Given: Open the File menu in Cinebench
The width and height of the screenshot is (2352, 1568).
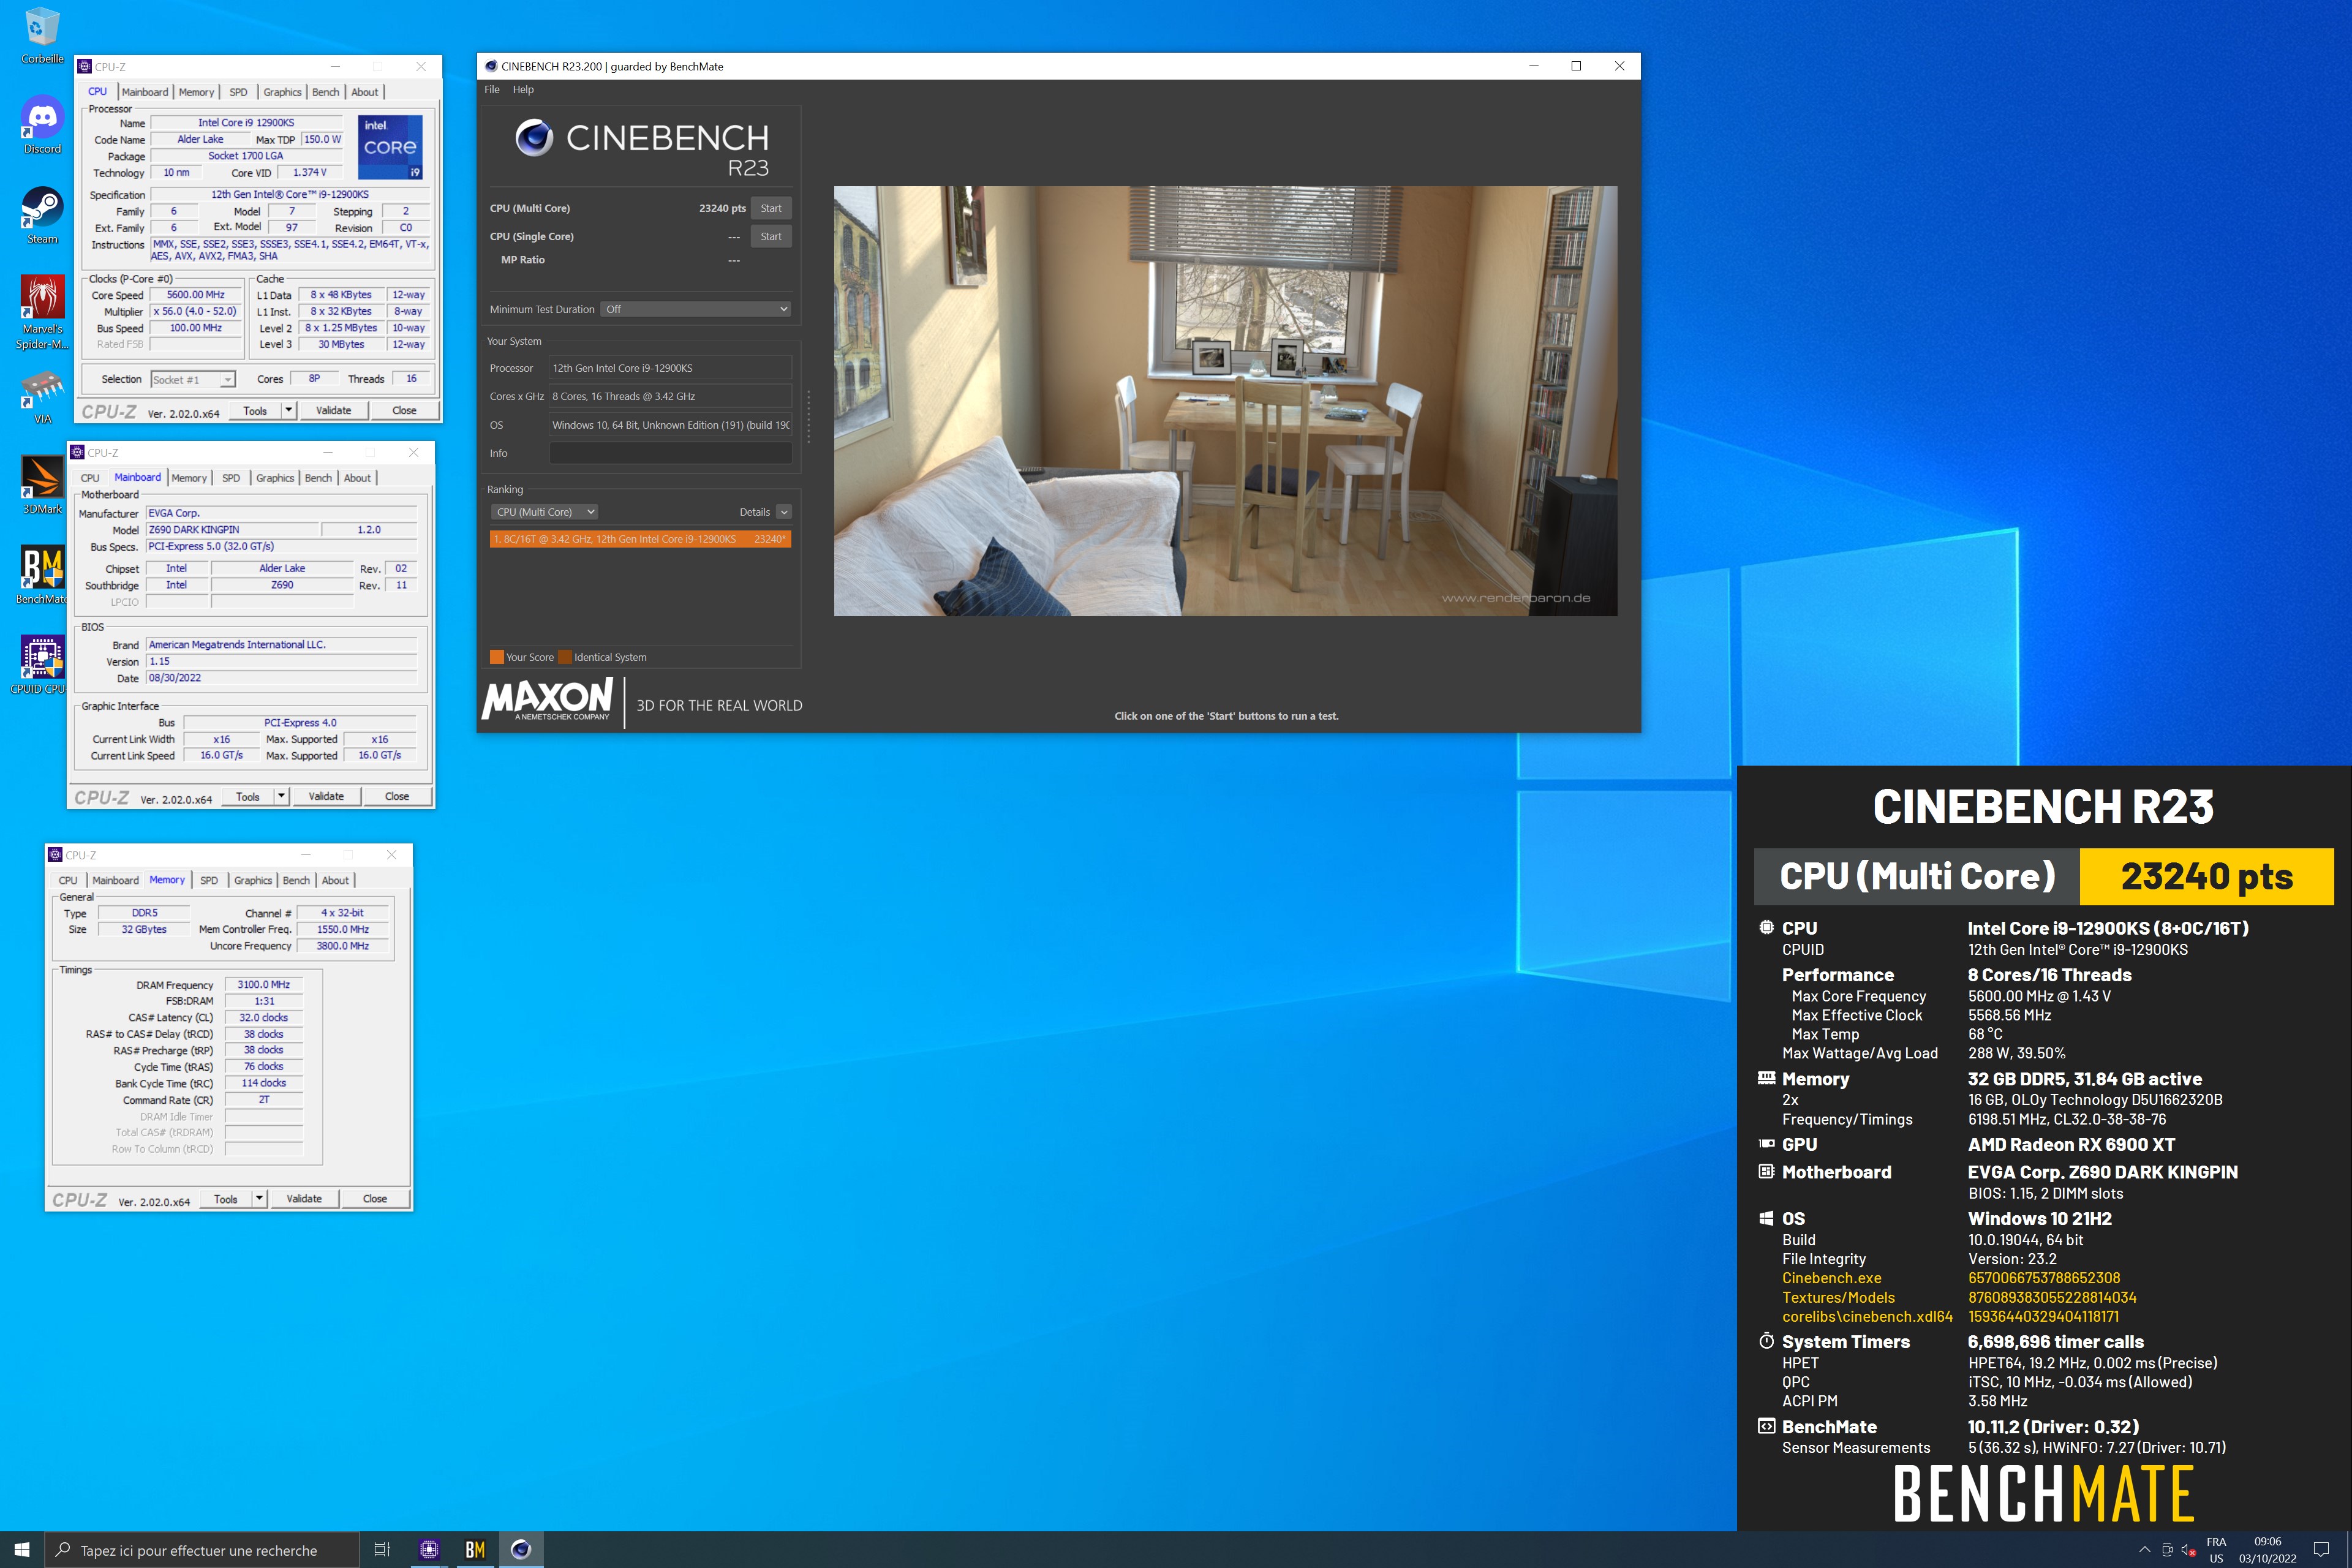Looking at the screenshot, I should (492, 90).
